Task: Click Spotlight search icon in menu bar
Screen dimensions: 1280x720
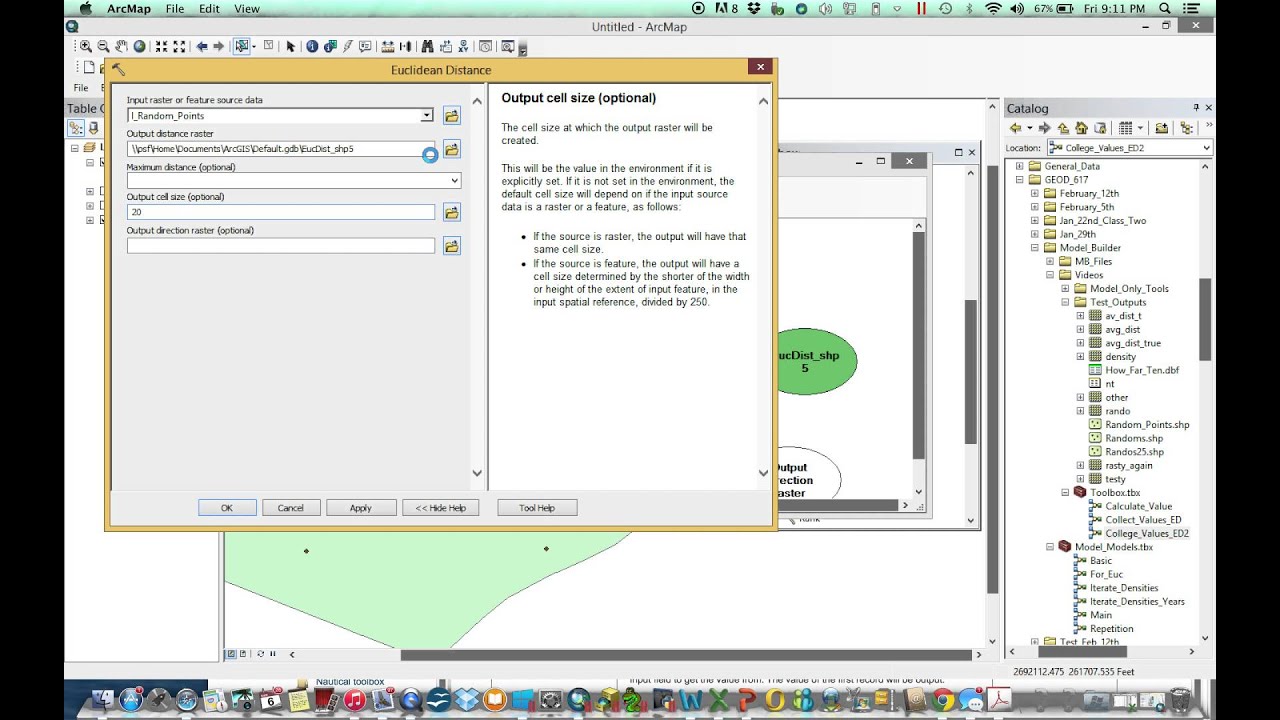Action: click(x=1165, y=8)
